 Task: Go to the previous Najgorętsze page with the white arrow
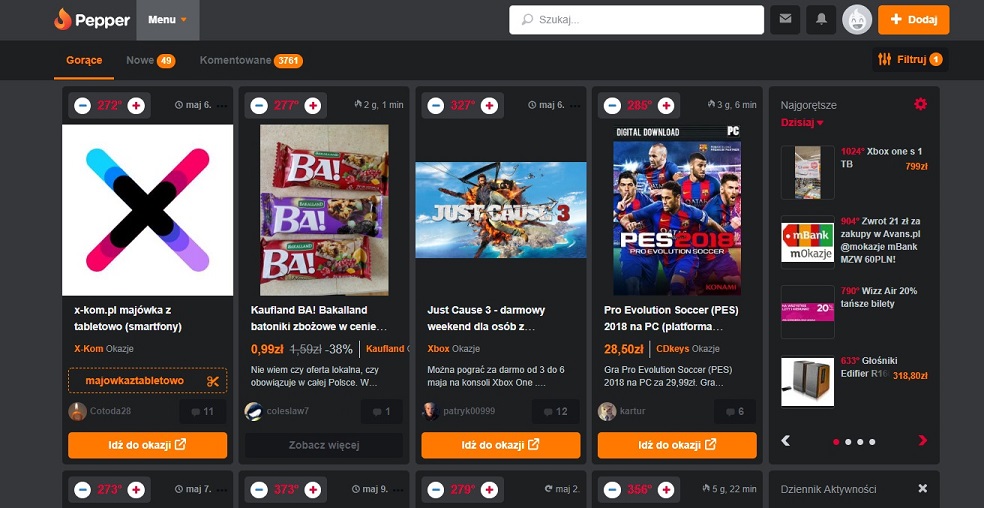click(x=786, y=441)
